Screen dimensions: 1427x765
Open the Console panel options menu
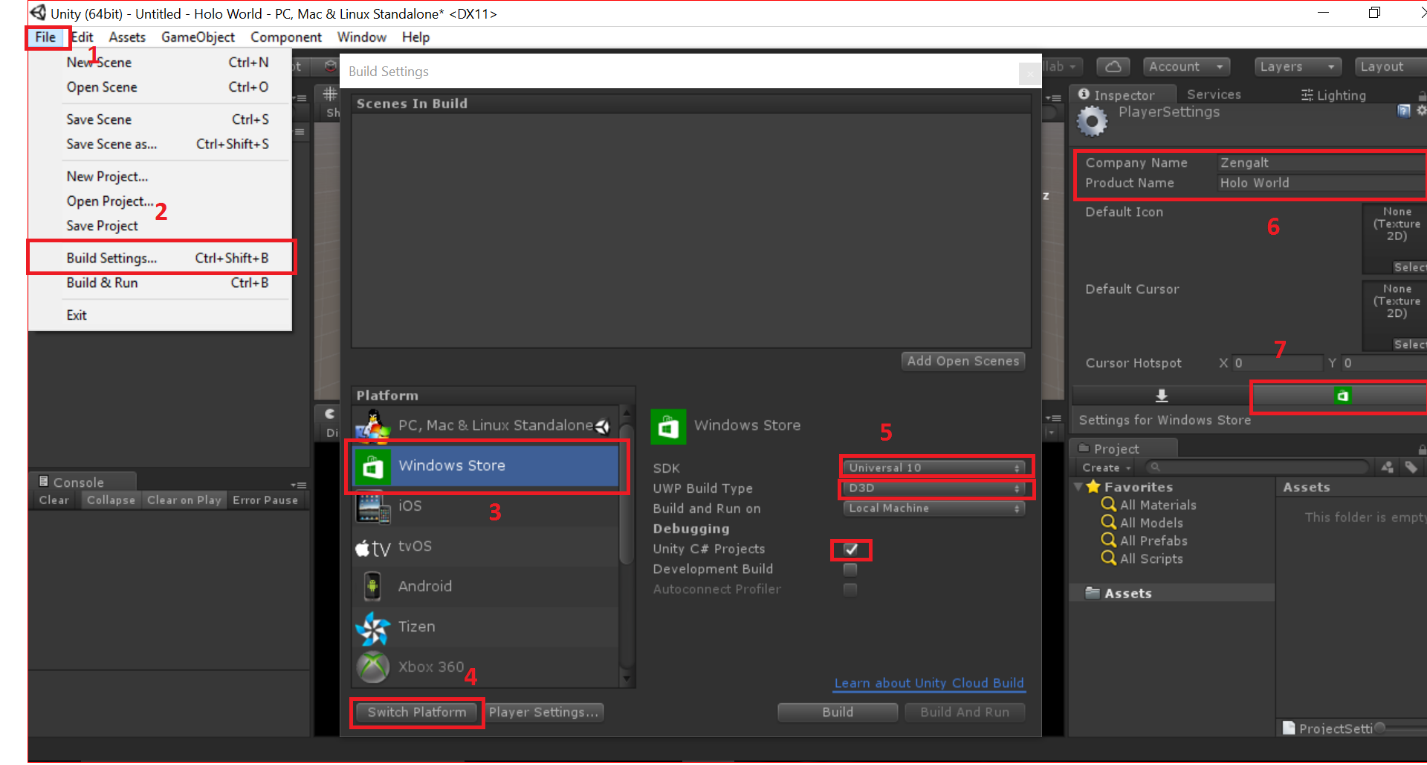click(x=298, y=483)
